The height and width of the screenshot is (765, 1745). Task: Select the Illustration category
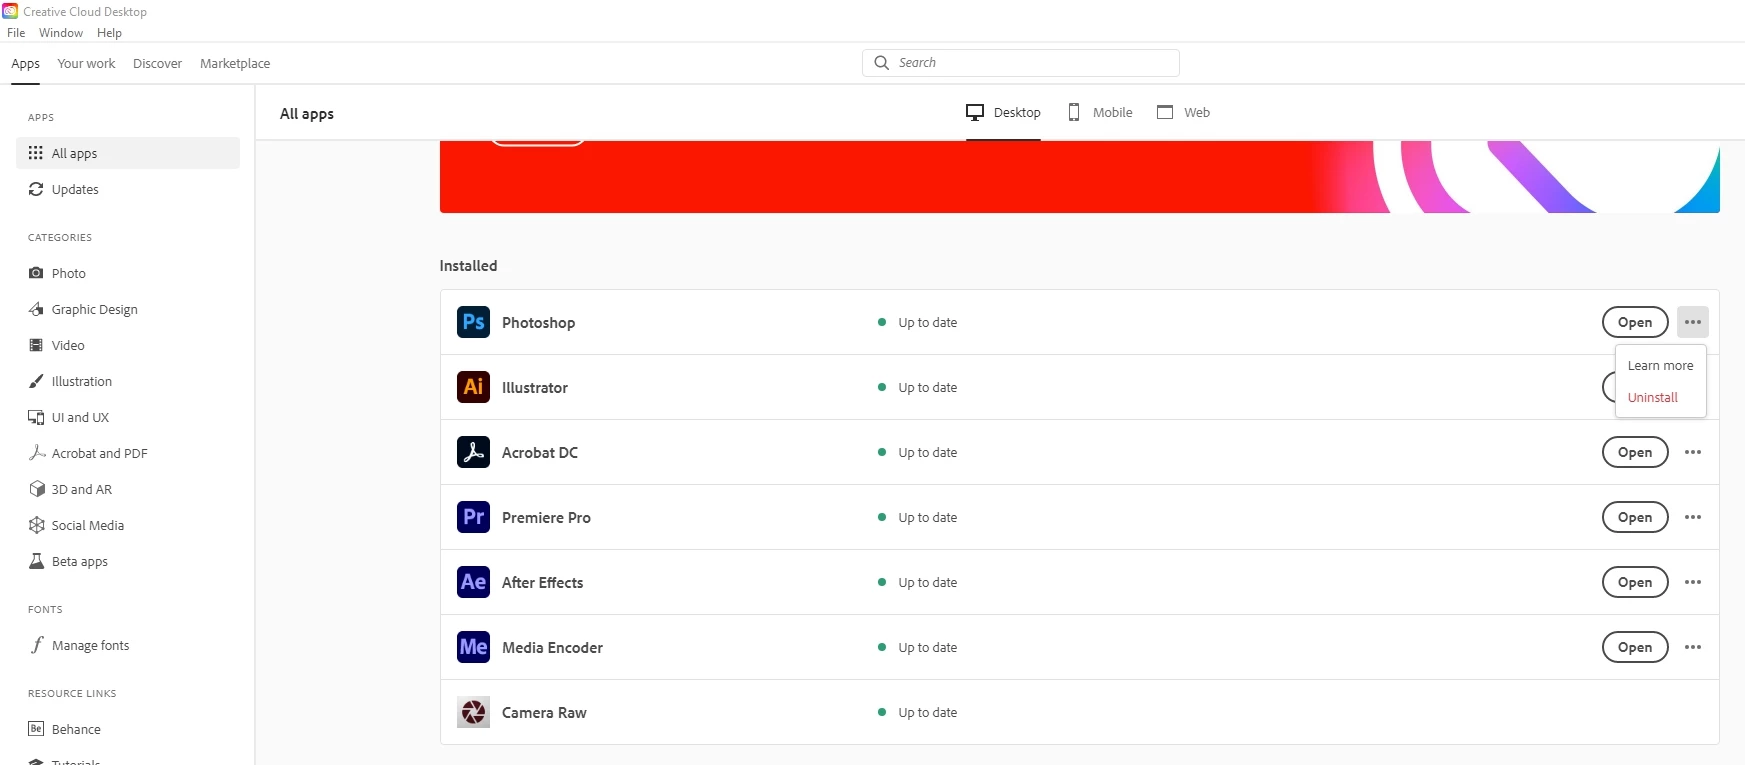[x=128, y=381]
